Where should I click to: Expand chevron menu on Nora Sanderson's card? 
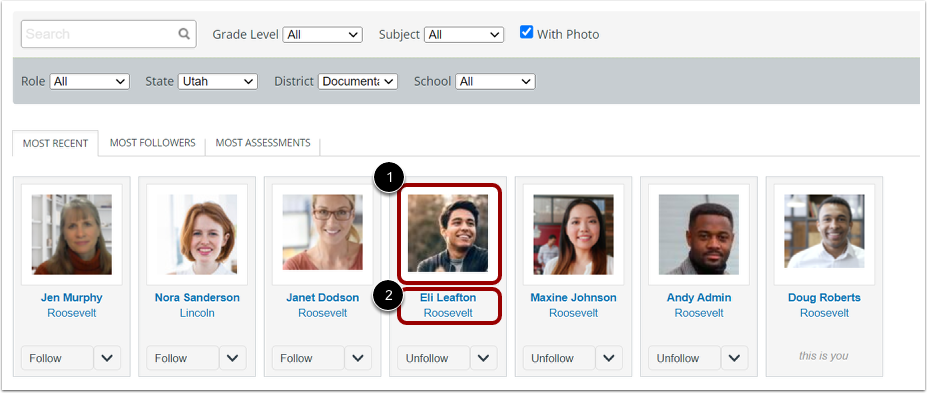click(233, 358)
